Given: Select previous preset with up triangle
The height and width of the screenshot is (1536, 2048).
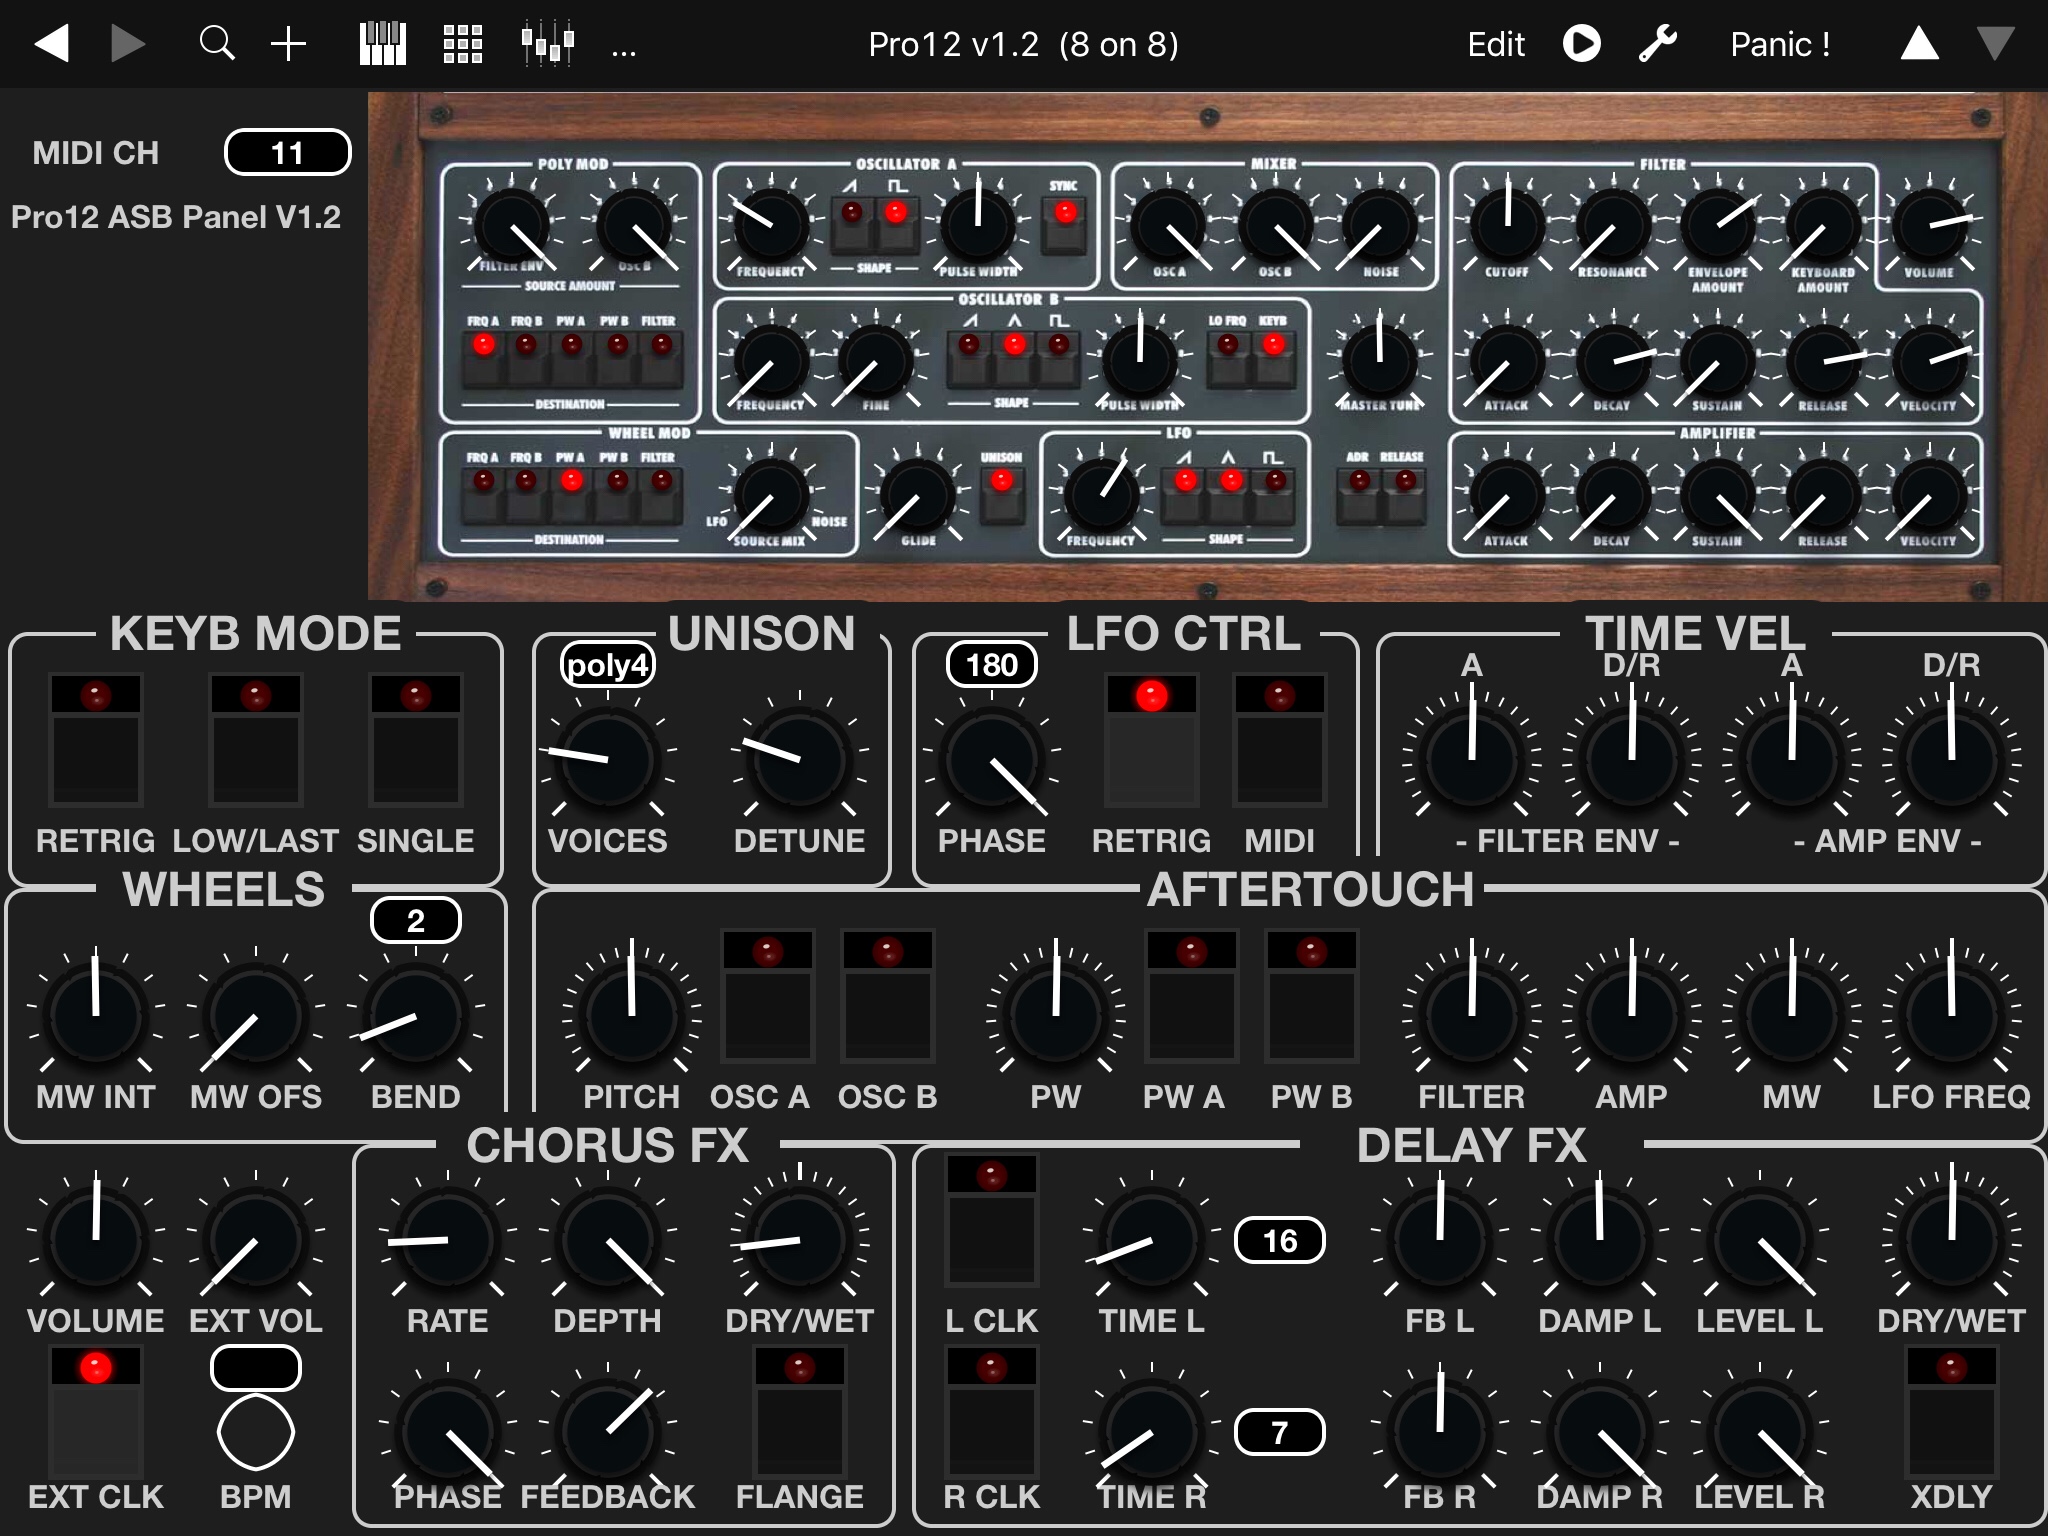Looking at the screenshot, I should pyautogui.click(x=1920, y=44).
